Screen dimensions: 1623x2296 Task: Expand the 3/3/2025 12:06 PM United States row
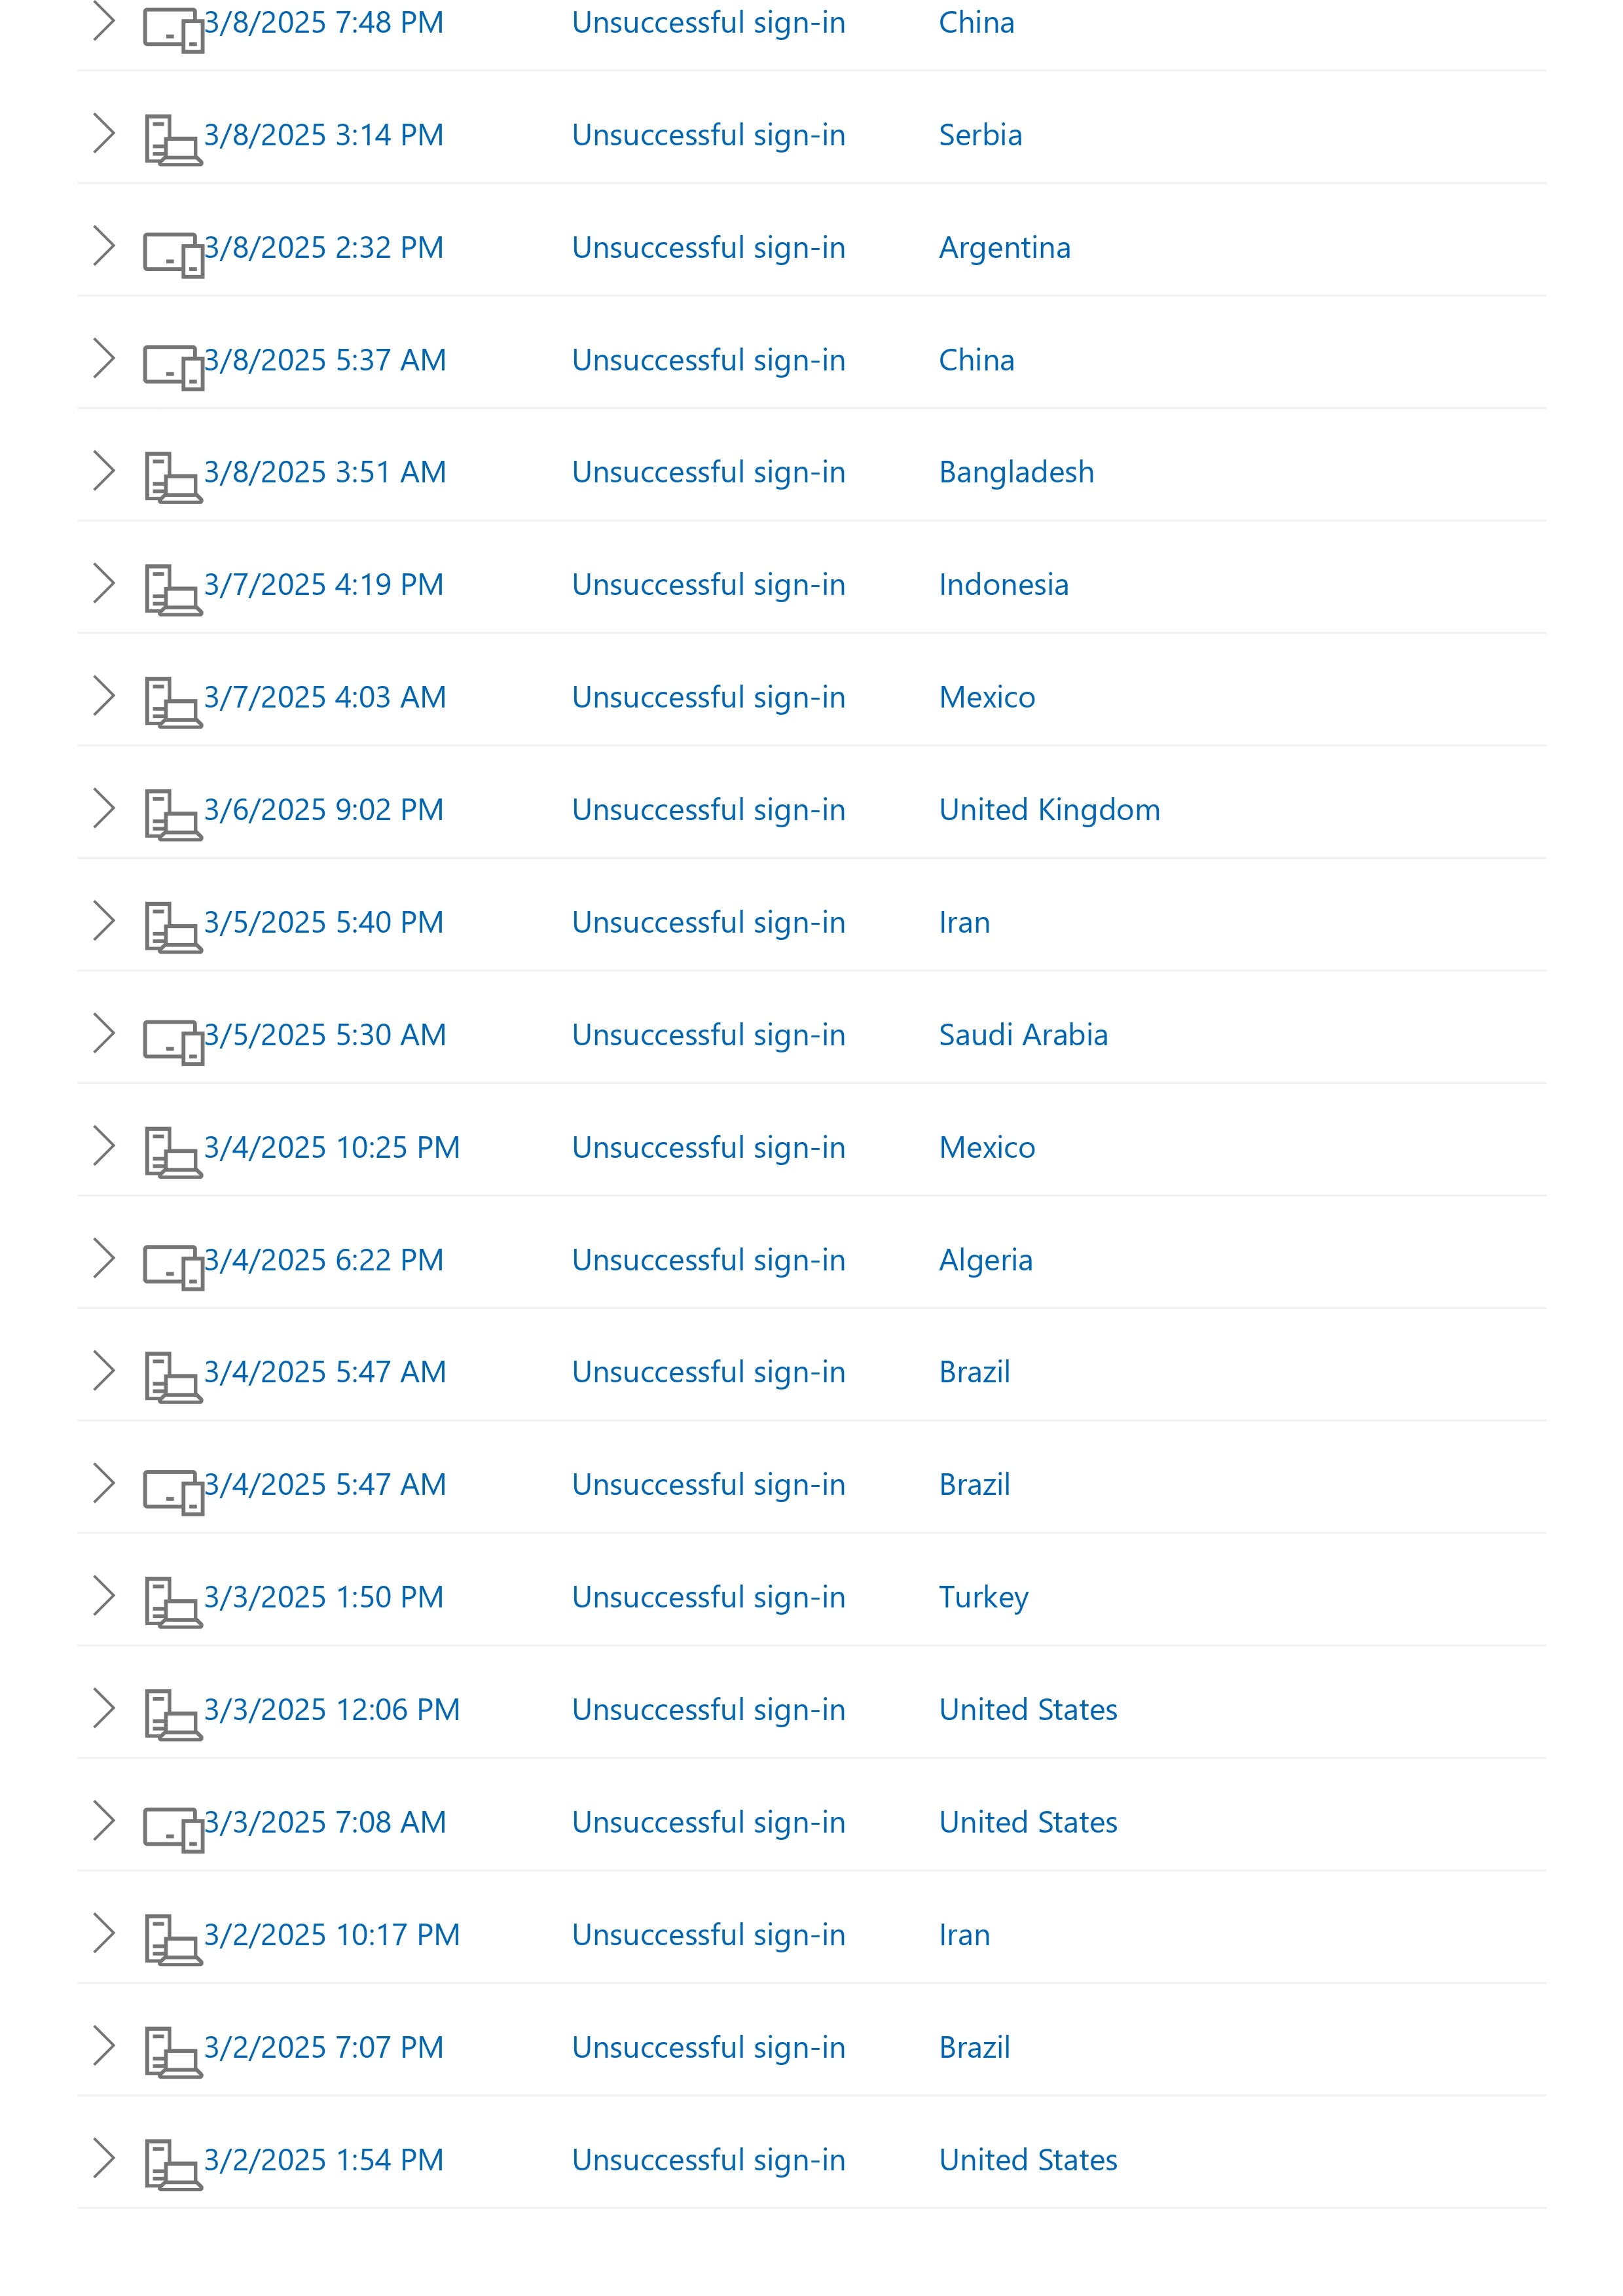[x=103, y=1708]
